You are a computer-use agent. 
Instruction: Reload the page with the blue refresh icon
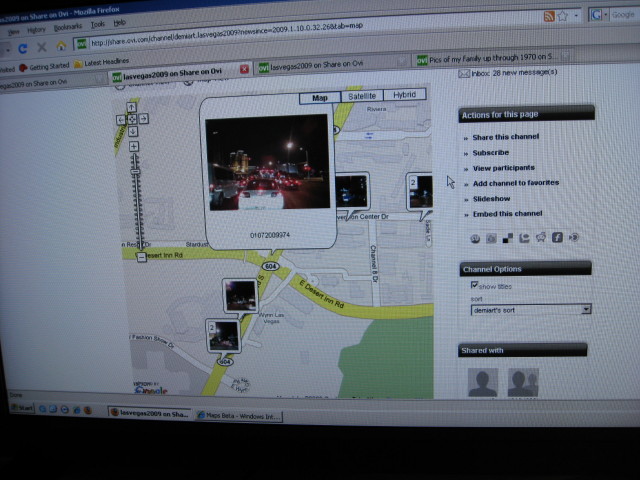23,49
